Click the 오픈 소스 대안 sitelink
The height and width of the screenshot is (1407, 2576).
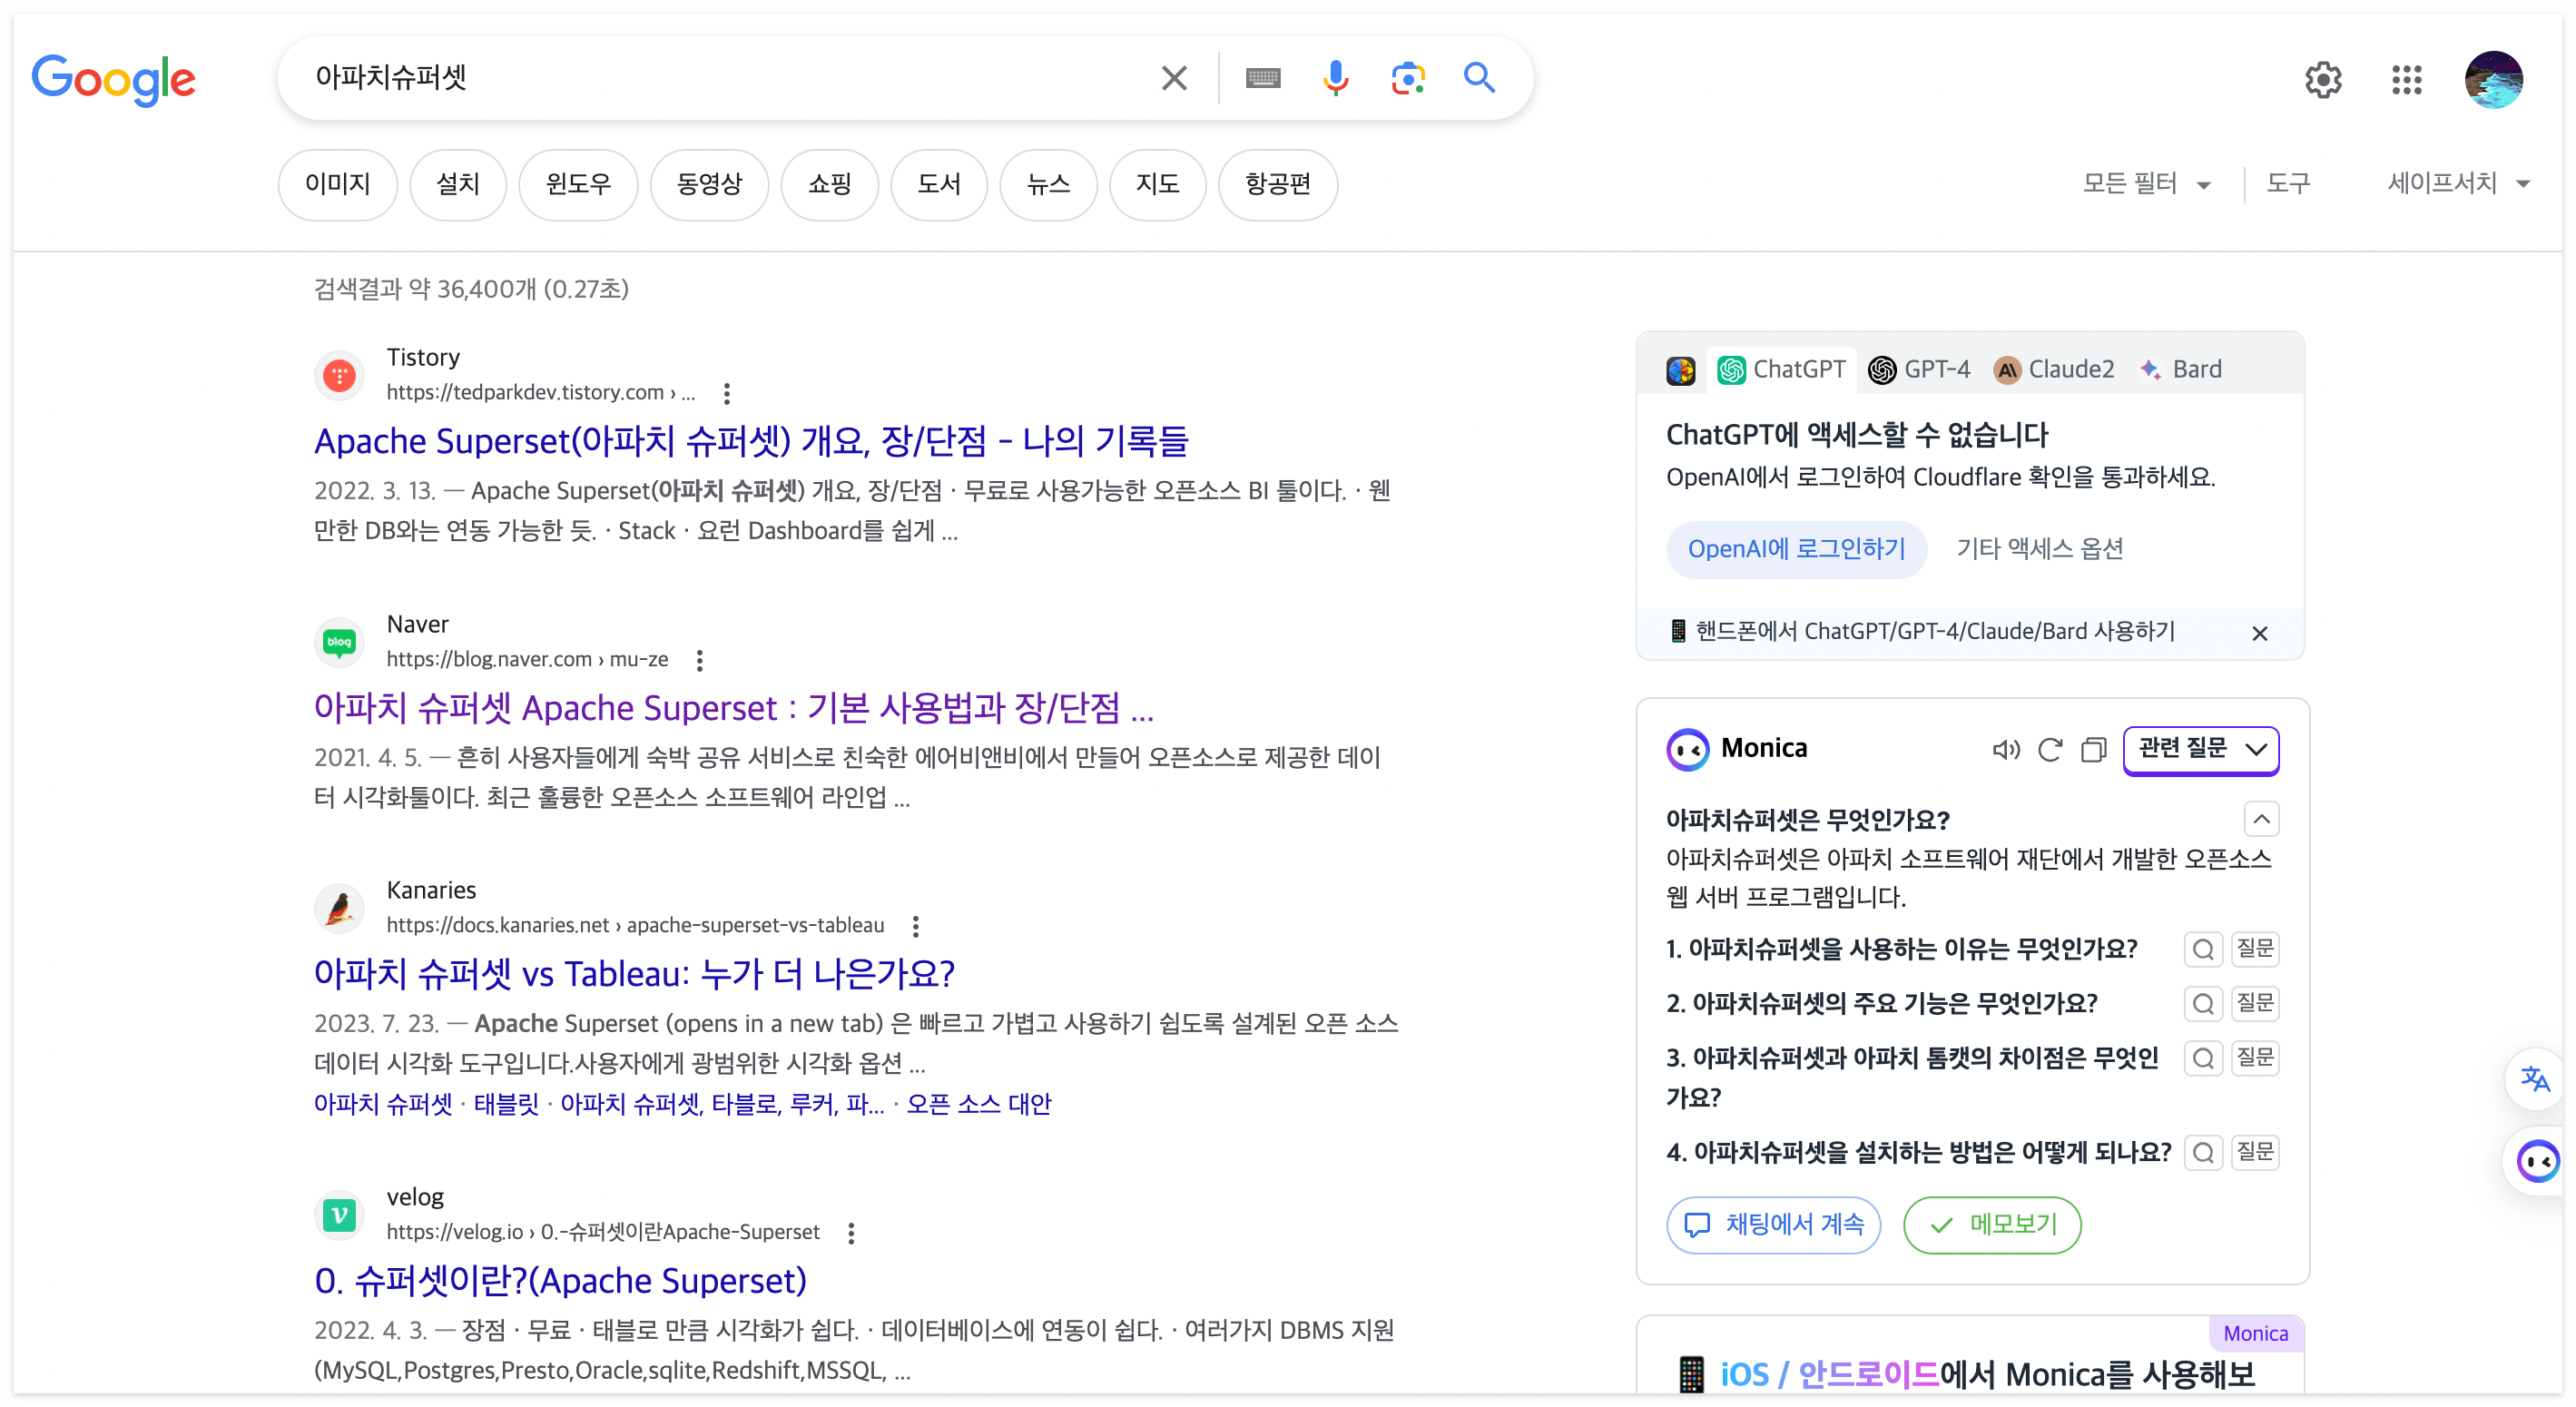click(x=979, y=1104)
